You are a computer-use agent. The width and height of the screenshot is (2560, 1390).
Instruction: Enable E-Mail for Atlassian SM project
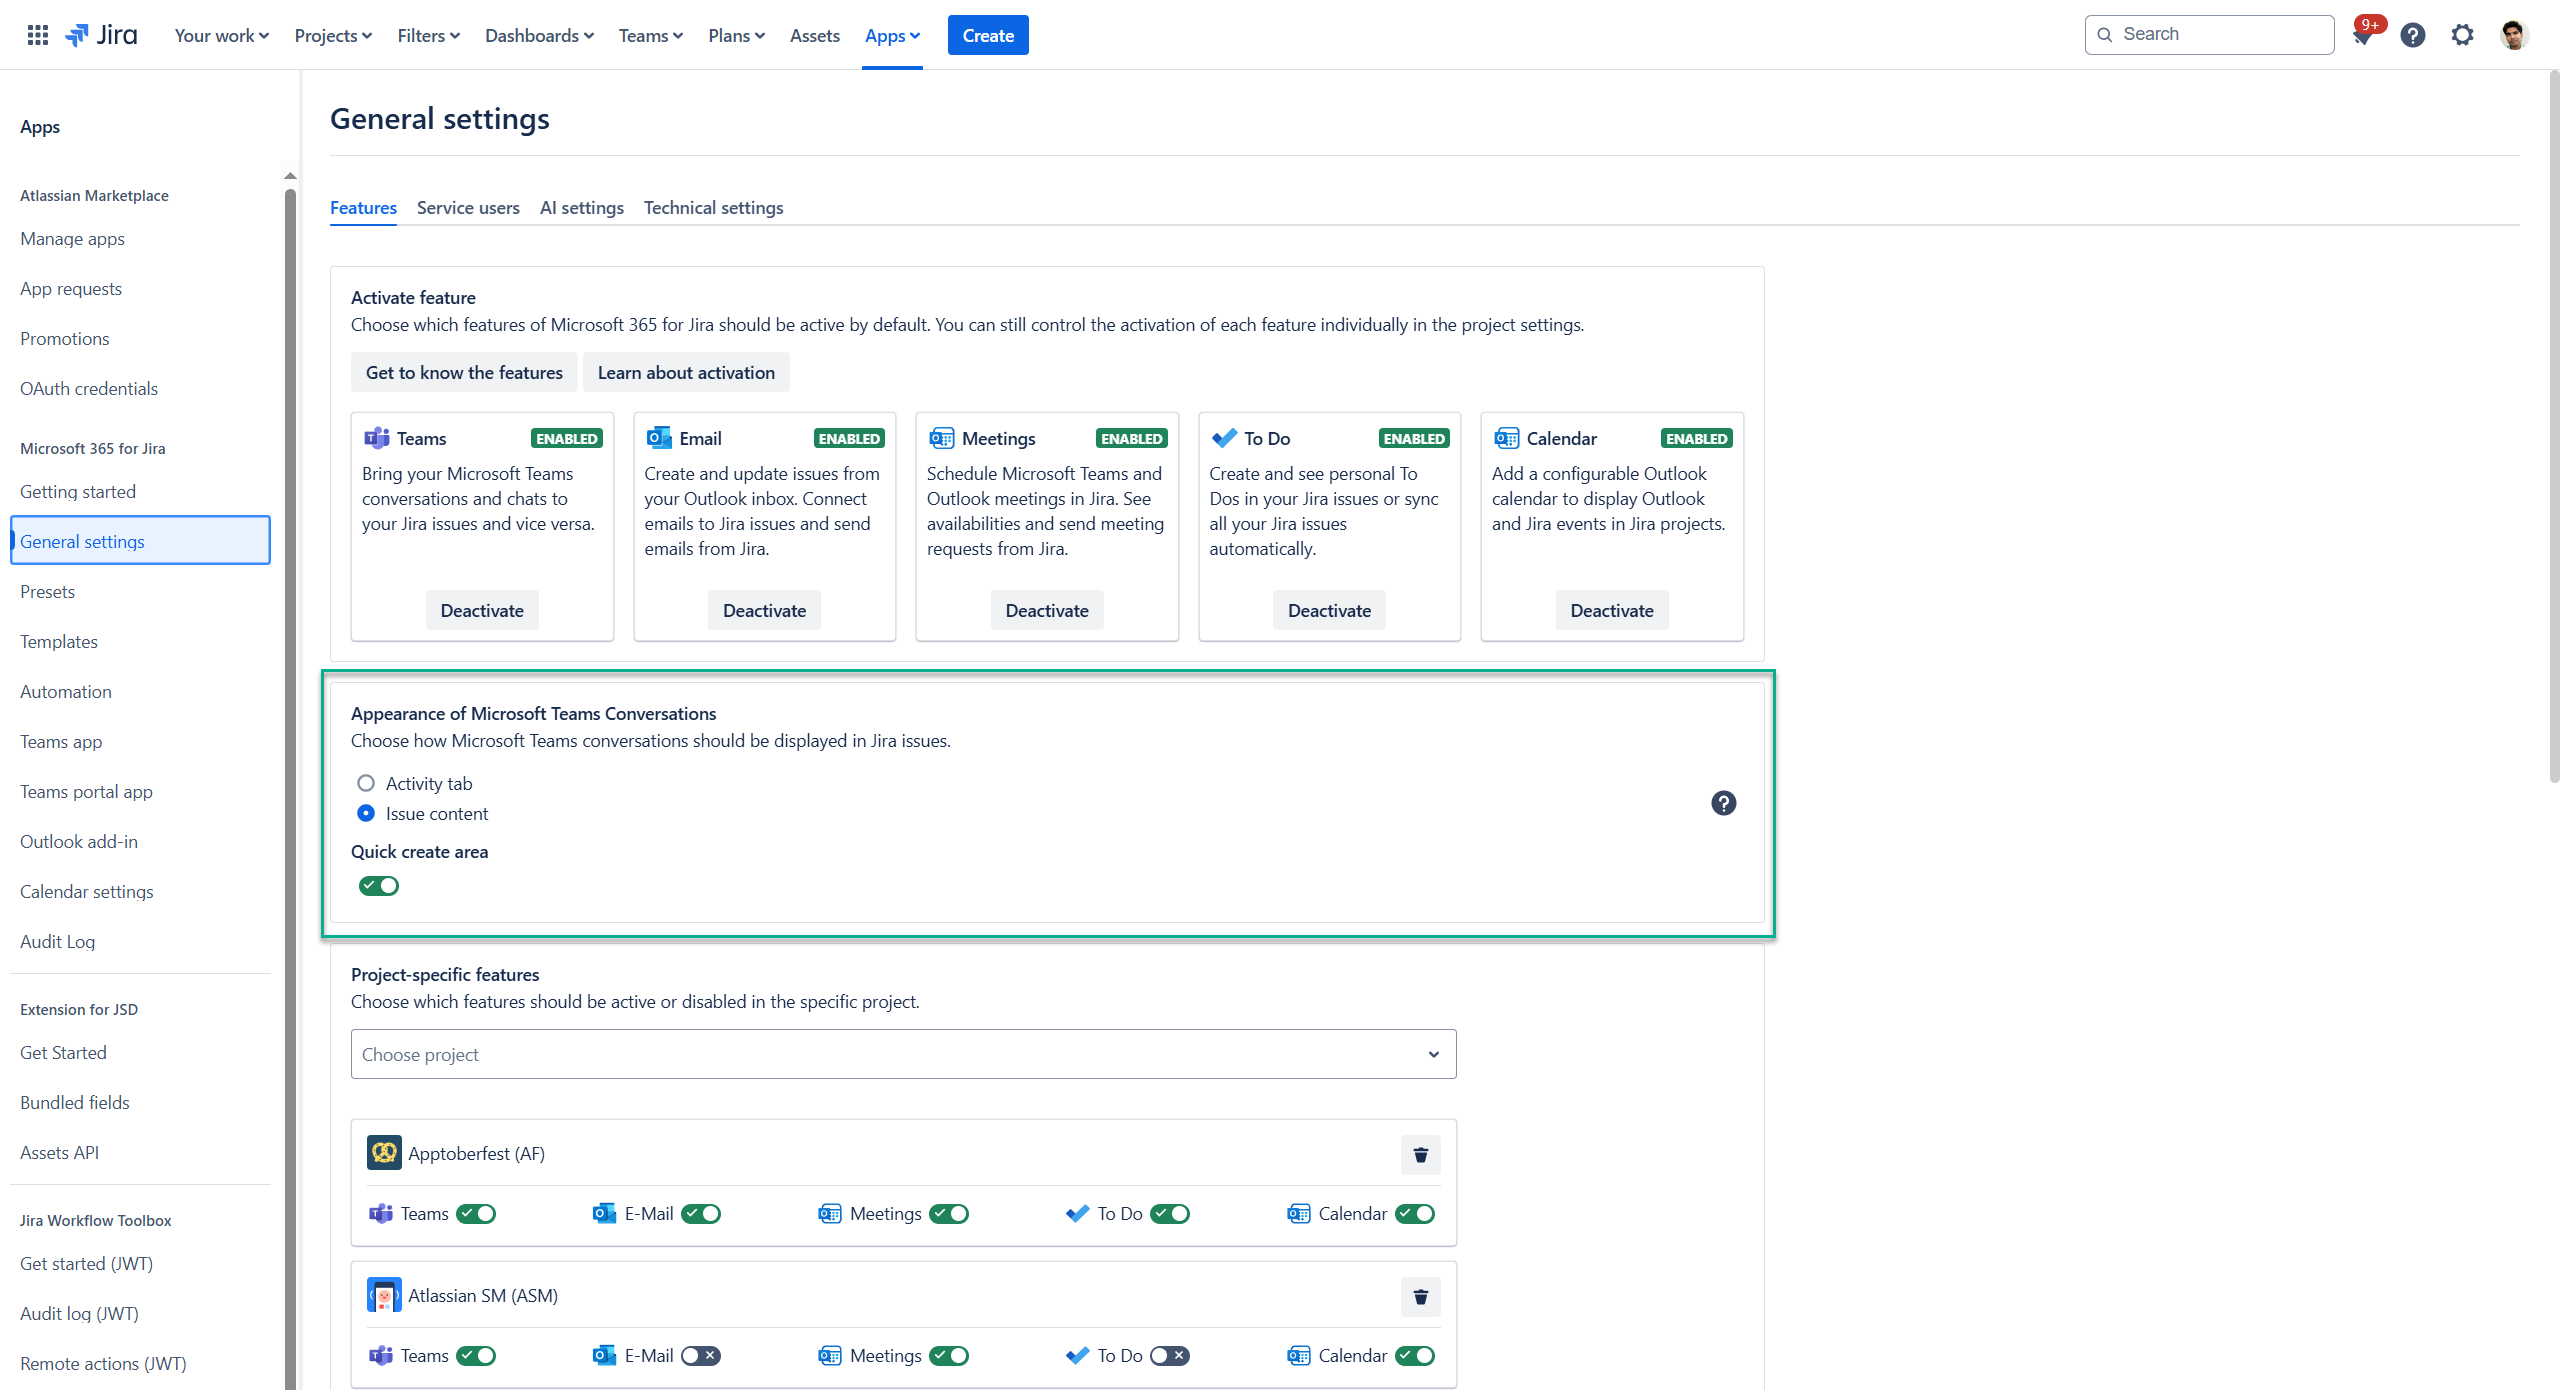(x=701, y=1355)
